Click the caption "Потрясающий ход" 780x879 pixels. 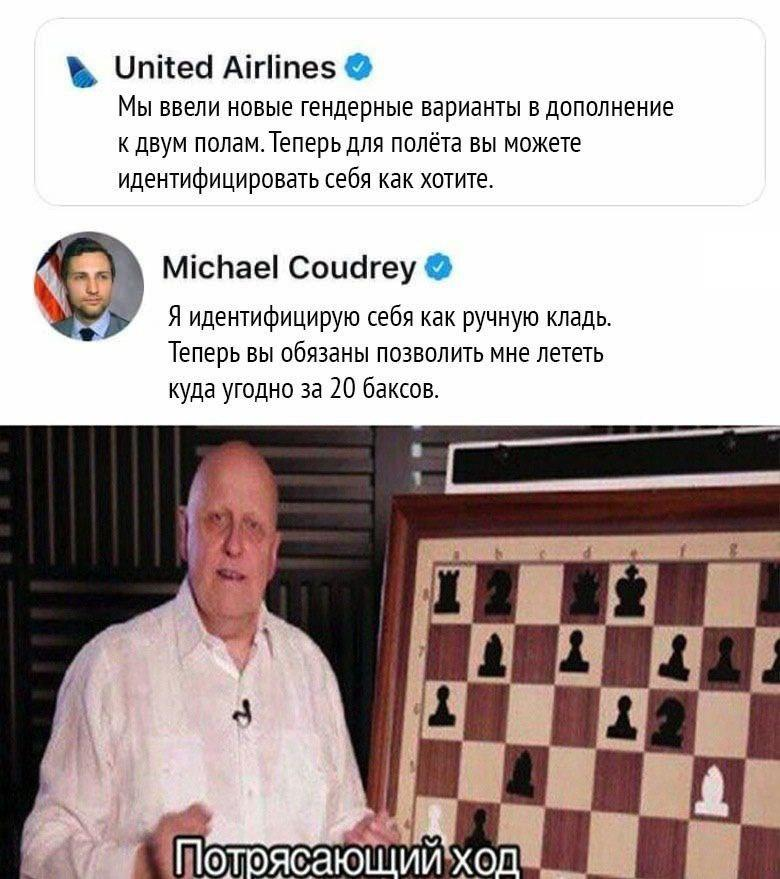pos(347,858)
